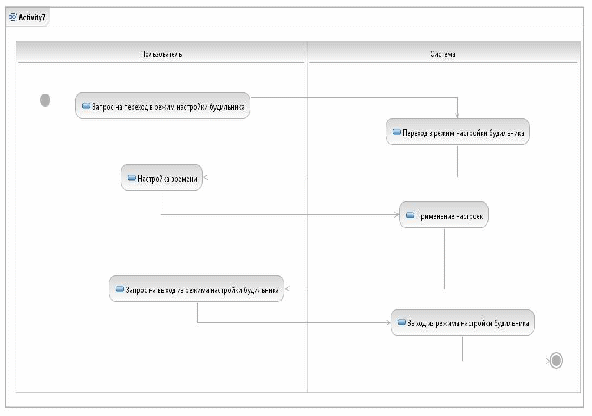Click the icon on the 'Применение настроек' action
The height and width of the screenshot is (416, 592).
click(410, 215)
